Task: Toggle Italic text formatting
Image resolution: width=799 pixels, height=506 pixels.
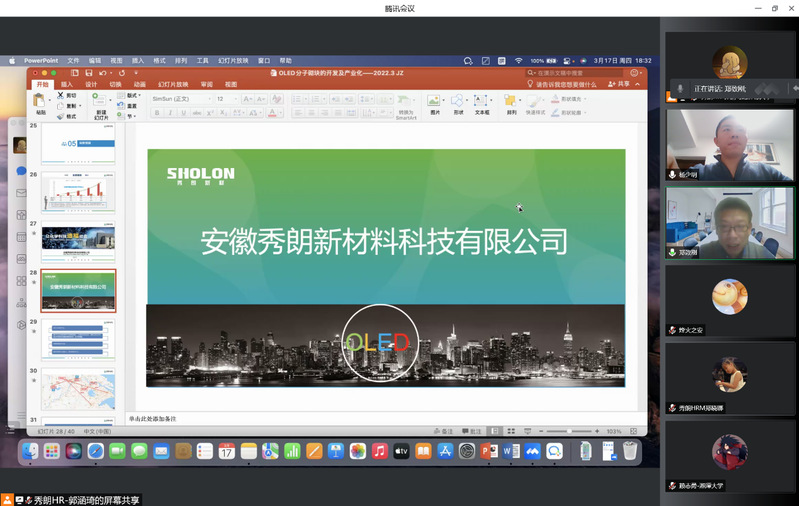Action: 170,113
